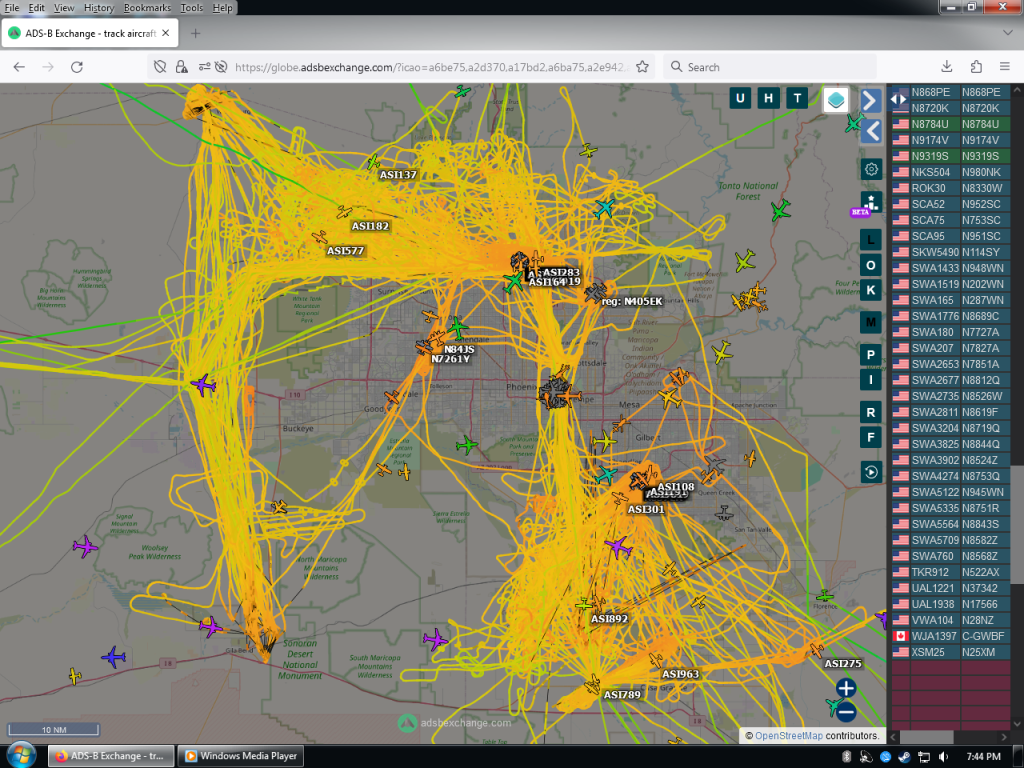The image size is (1024, 768).
Task: Expand sidebar with right chevron
Action: coord(871,101)
